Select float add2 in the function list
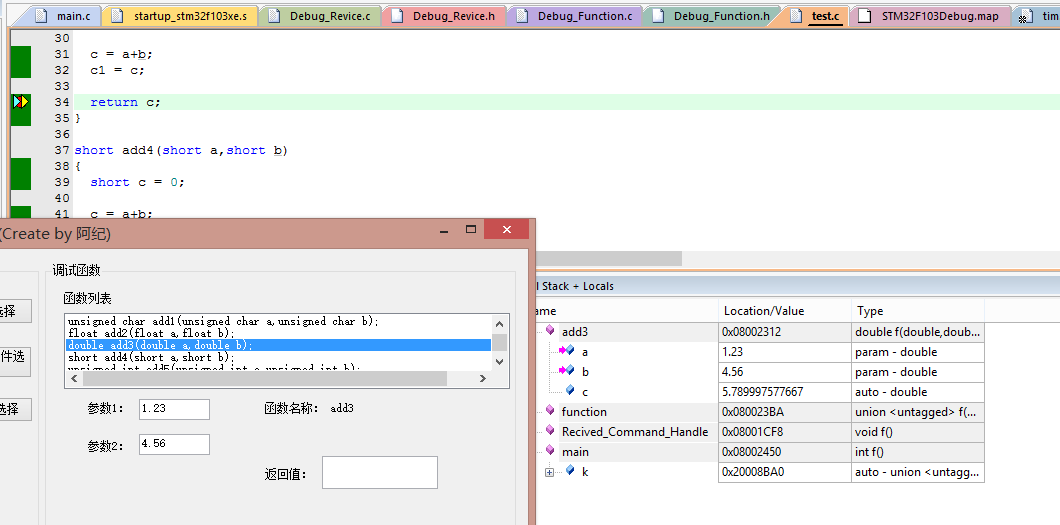Viewport: 1060px width, 525px height. 151,333
